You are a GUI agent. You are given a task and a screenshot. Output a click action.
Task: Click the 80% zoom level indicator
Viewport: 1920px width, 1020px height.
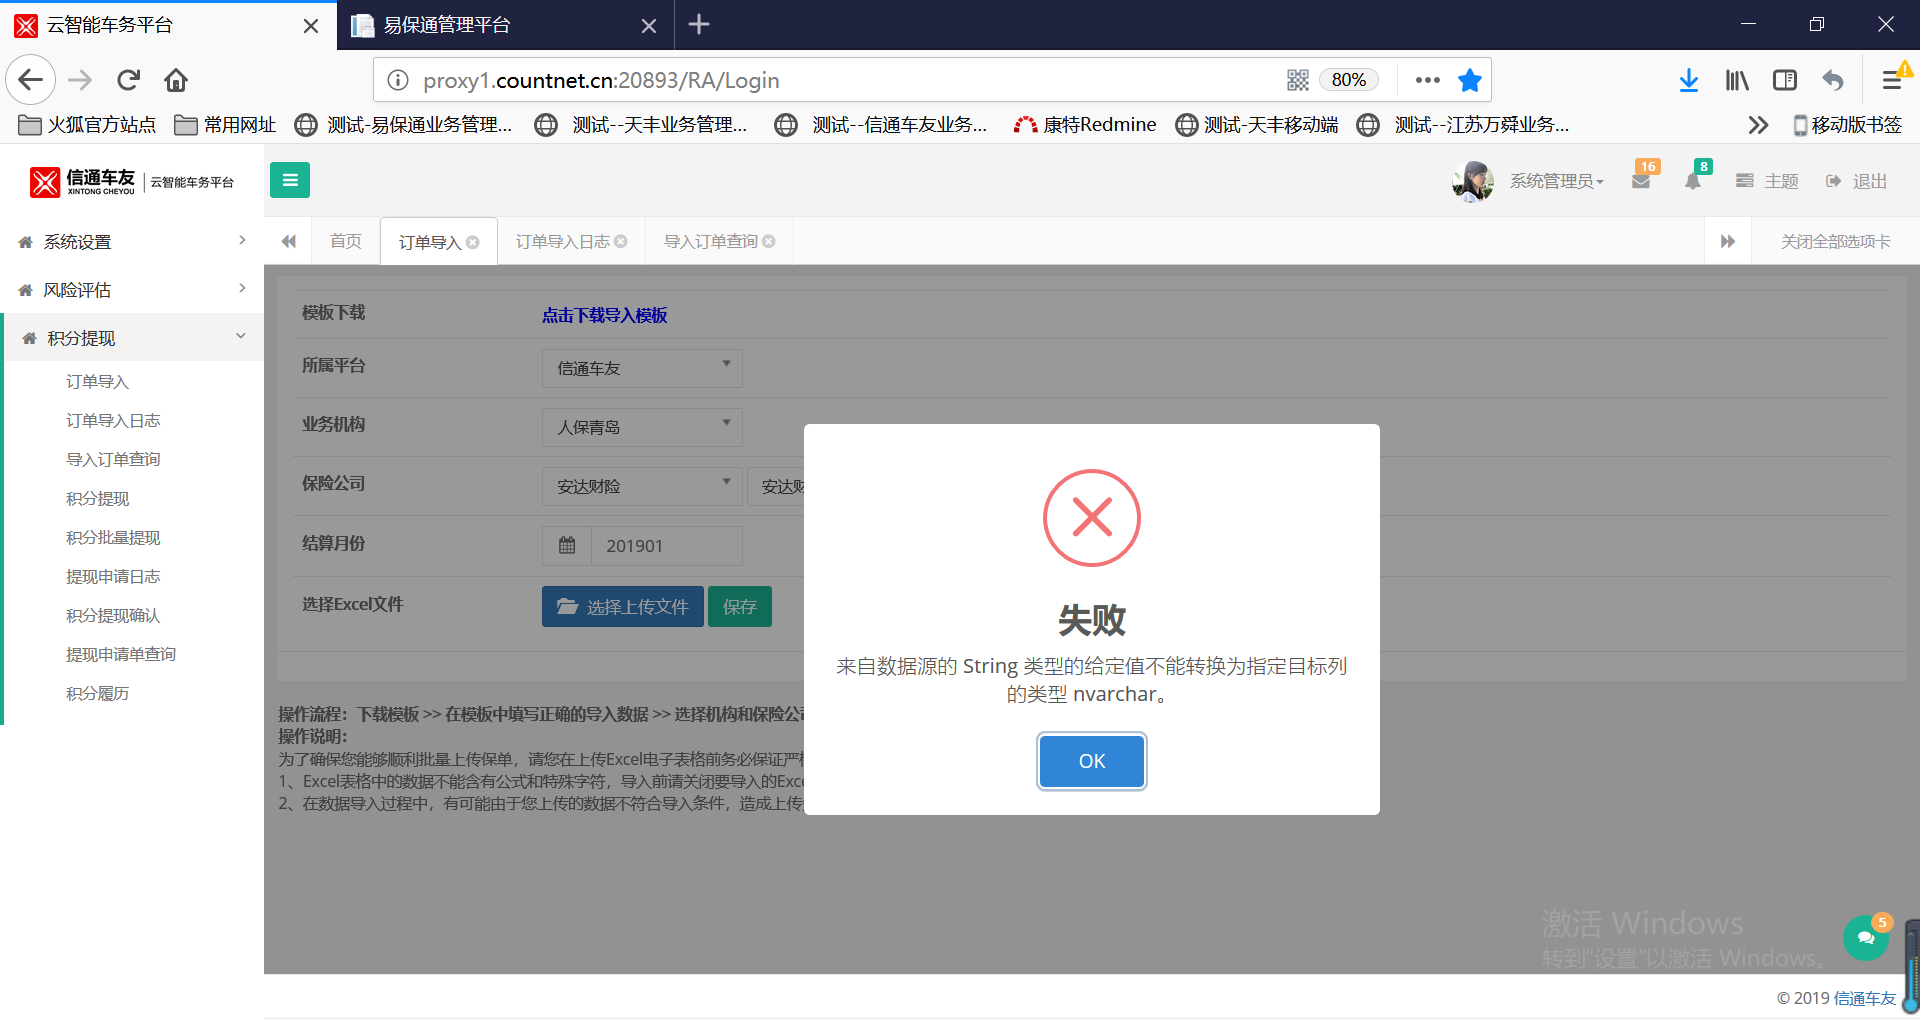1349,80
